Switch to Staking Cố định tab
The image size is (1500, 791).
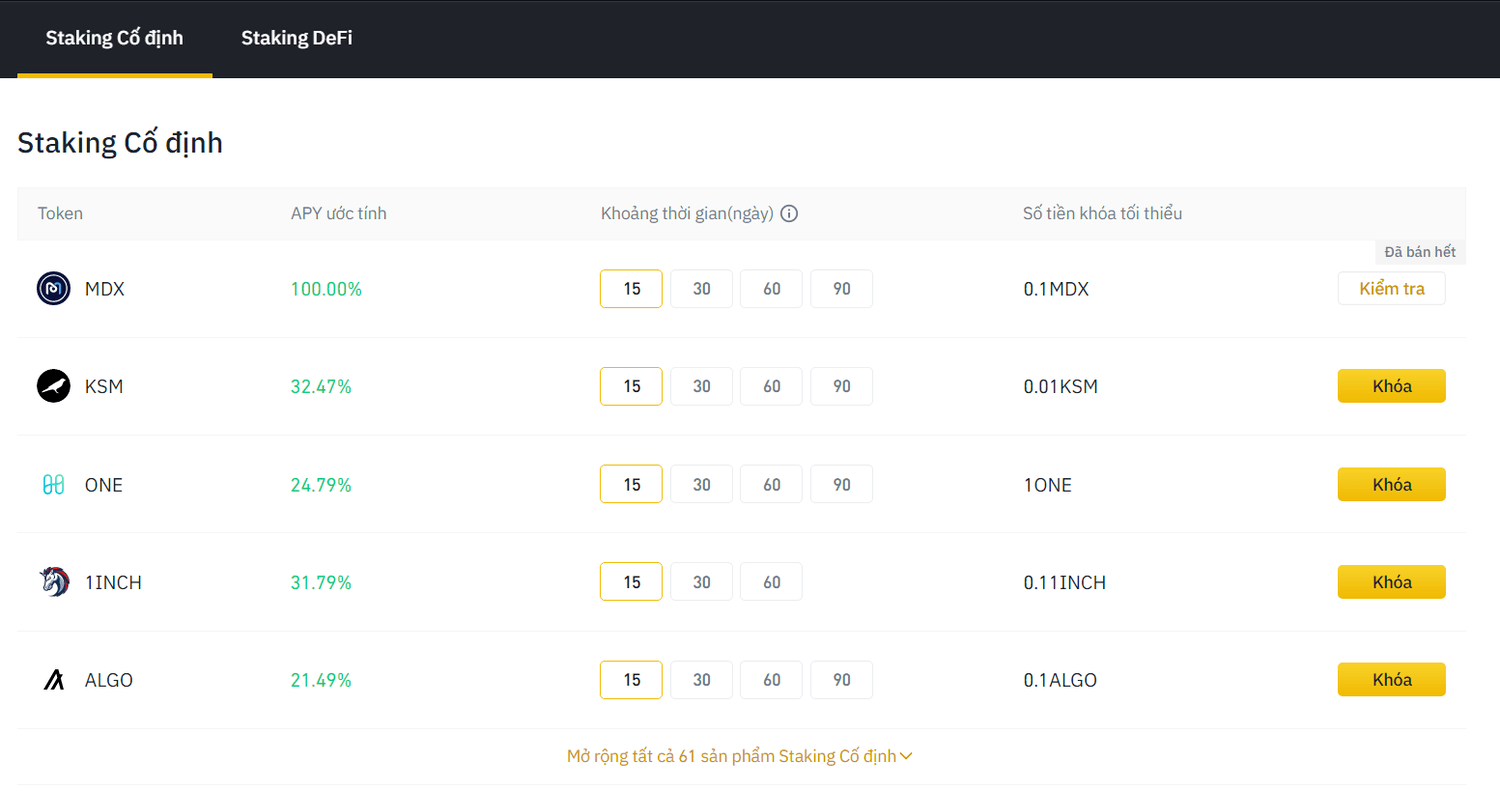(x=115, y=38)
